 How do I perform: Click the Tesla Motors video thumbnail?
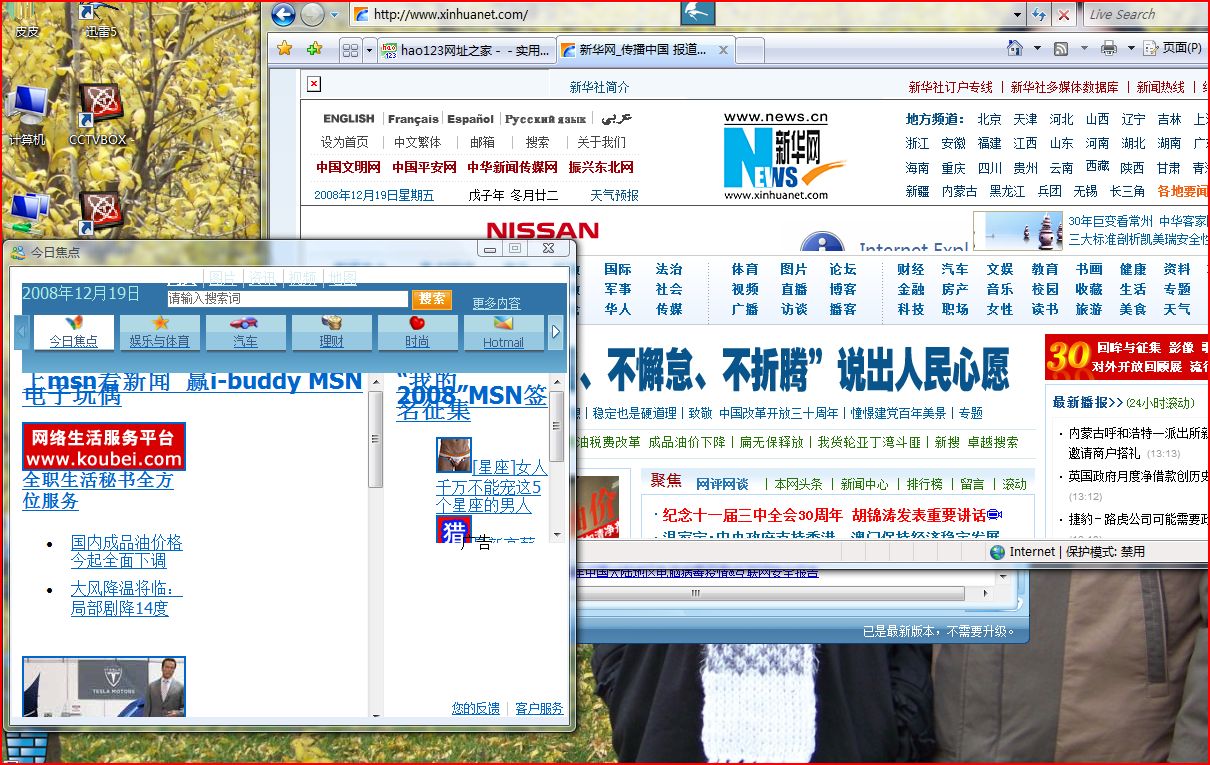104,686
